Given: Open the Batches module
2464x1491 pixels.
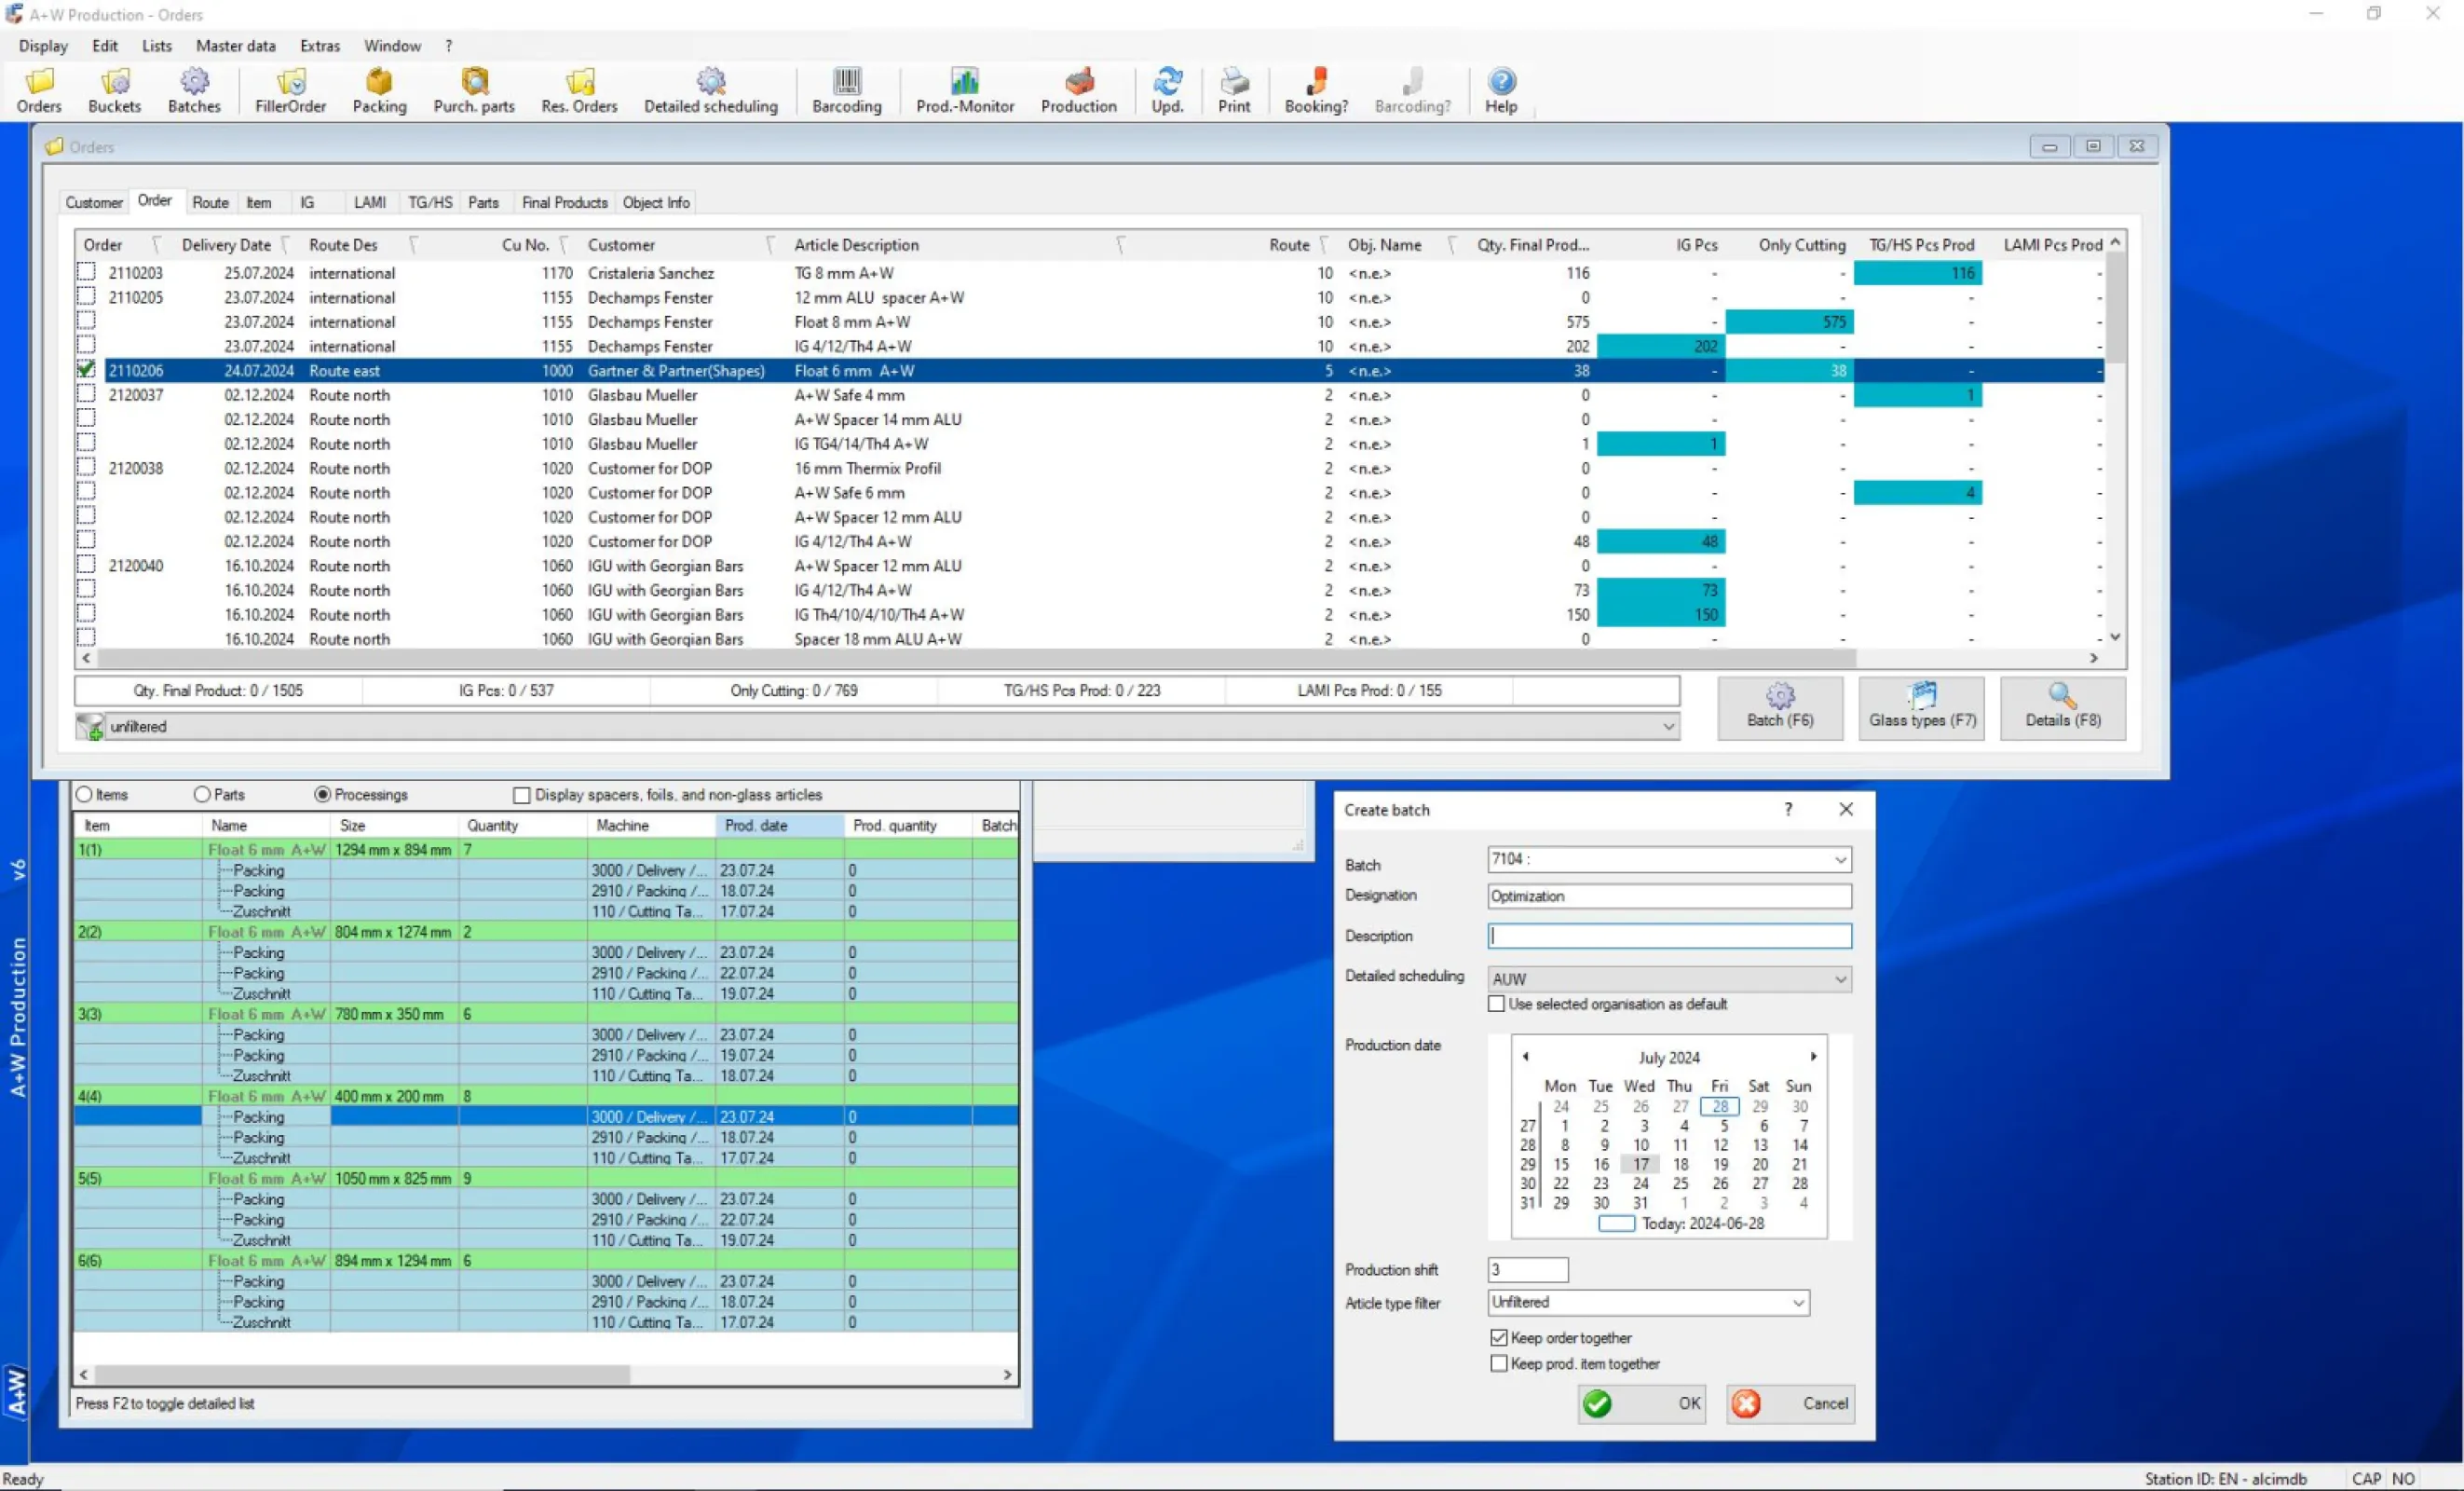Looking at the screenshot, I should [194, 90].
